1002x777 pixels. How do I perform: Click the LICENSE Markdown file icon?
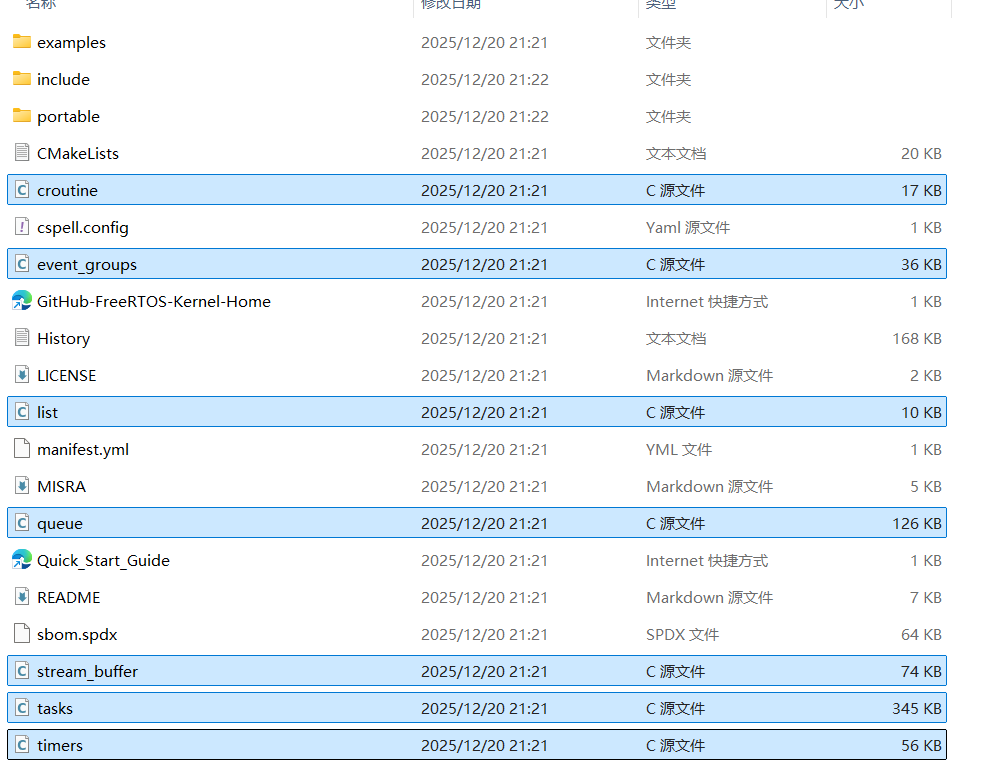click(x=22, y=374)
